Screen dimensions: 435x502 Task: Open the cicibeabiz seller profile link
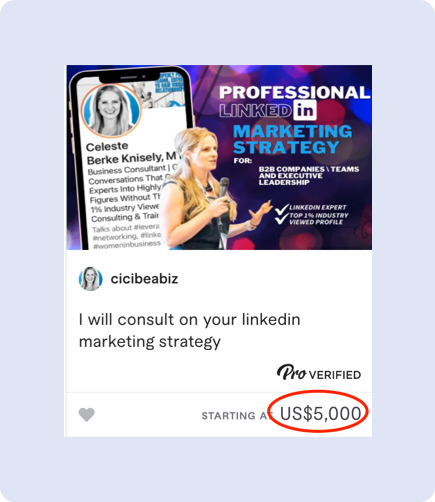(x=144, y=279)
